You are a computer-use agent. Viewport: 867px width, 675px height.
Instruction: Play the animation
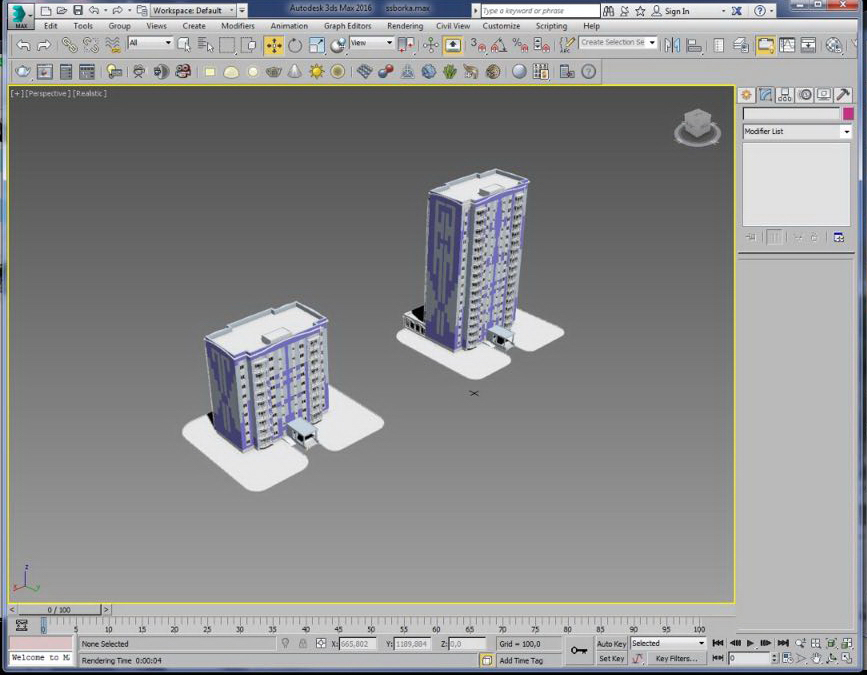tap(750, 643)
